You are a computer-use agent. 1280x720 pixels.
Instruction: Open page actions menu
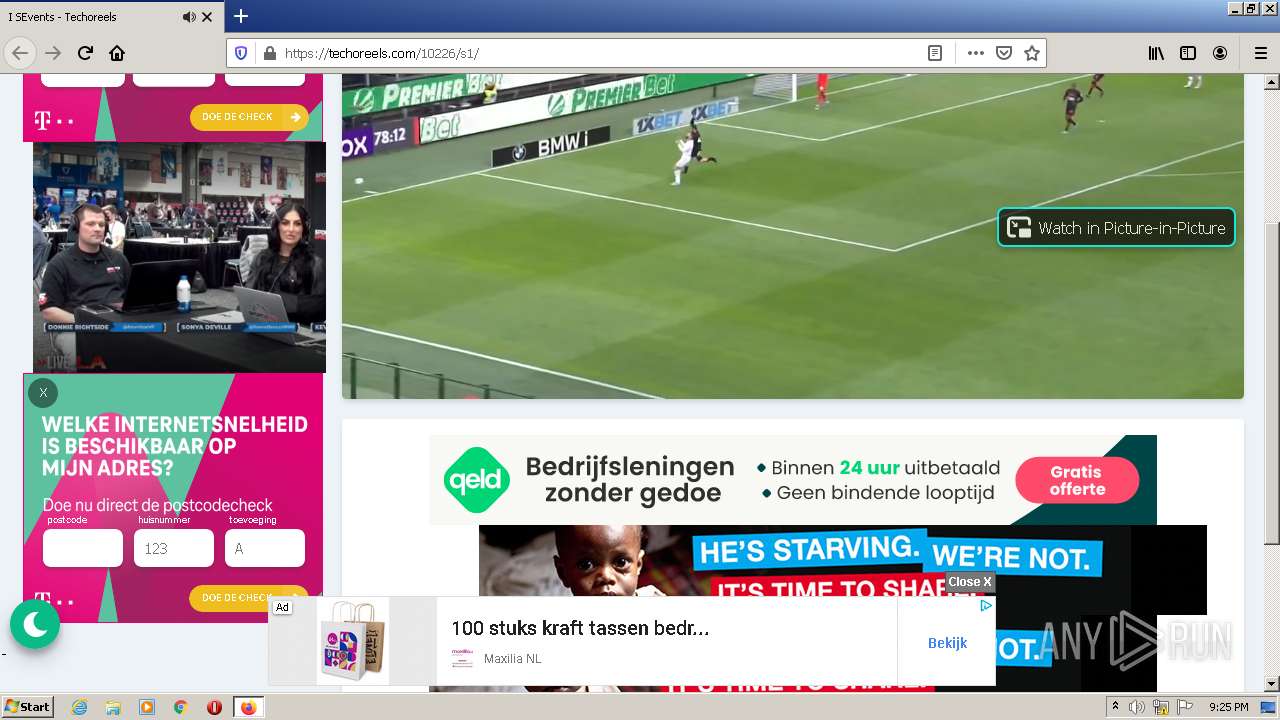(976, 53)
